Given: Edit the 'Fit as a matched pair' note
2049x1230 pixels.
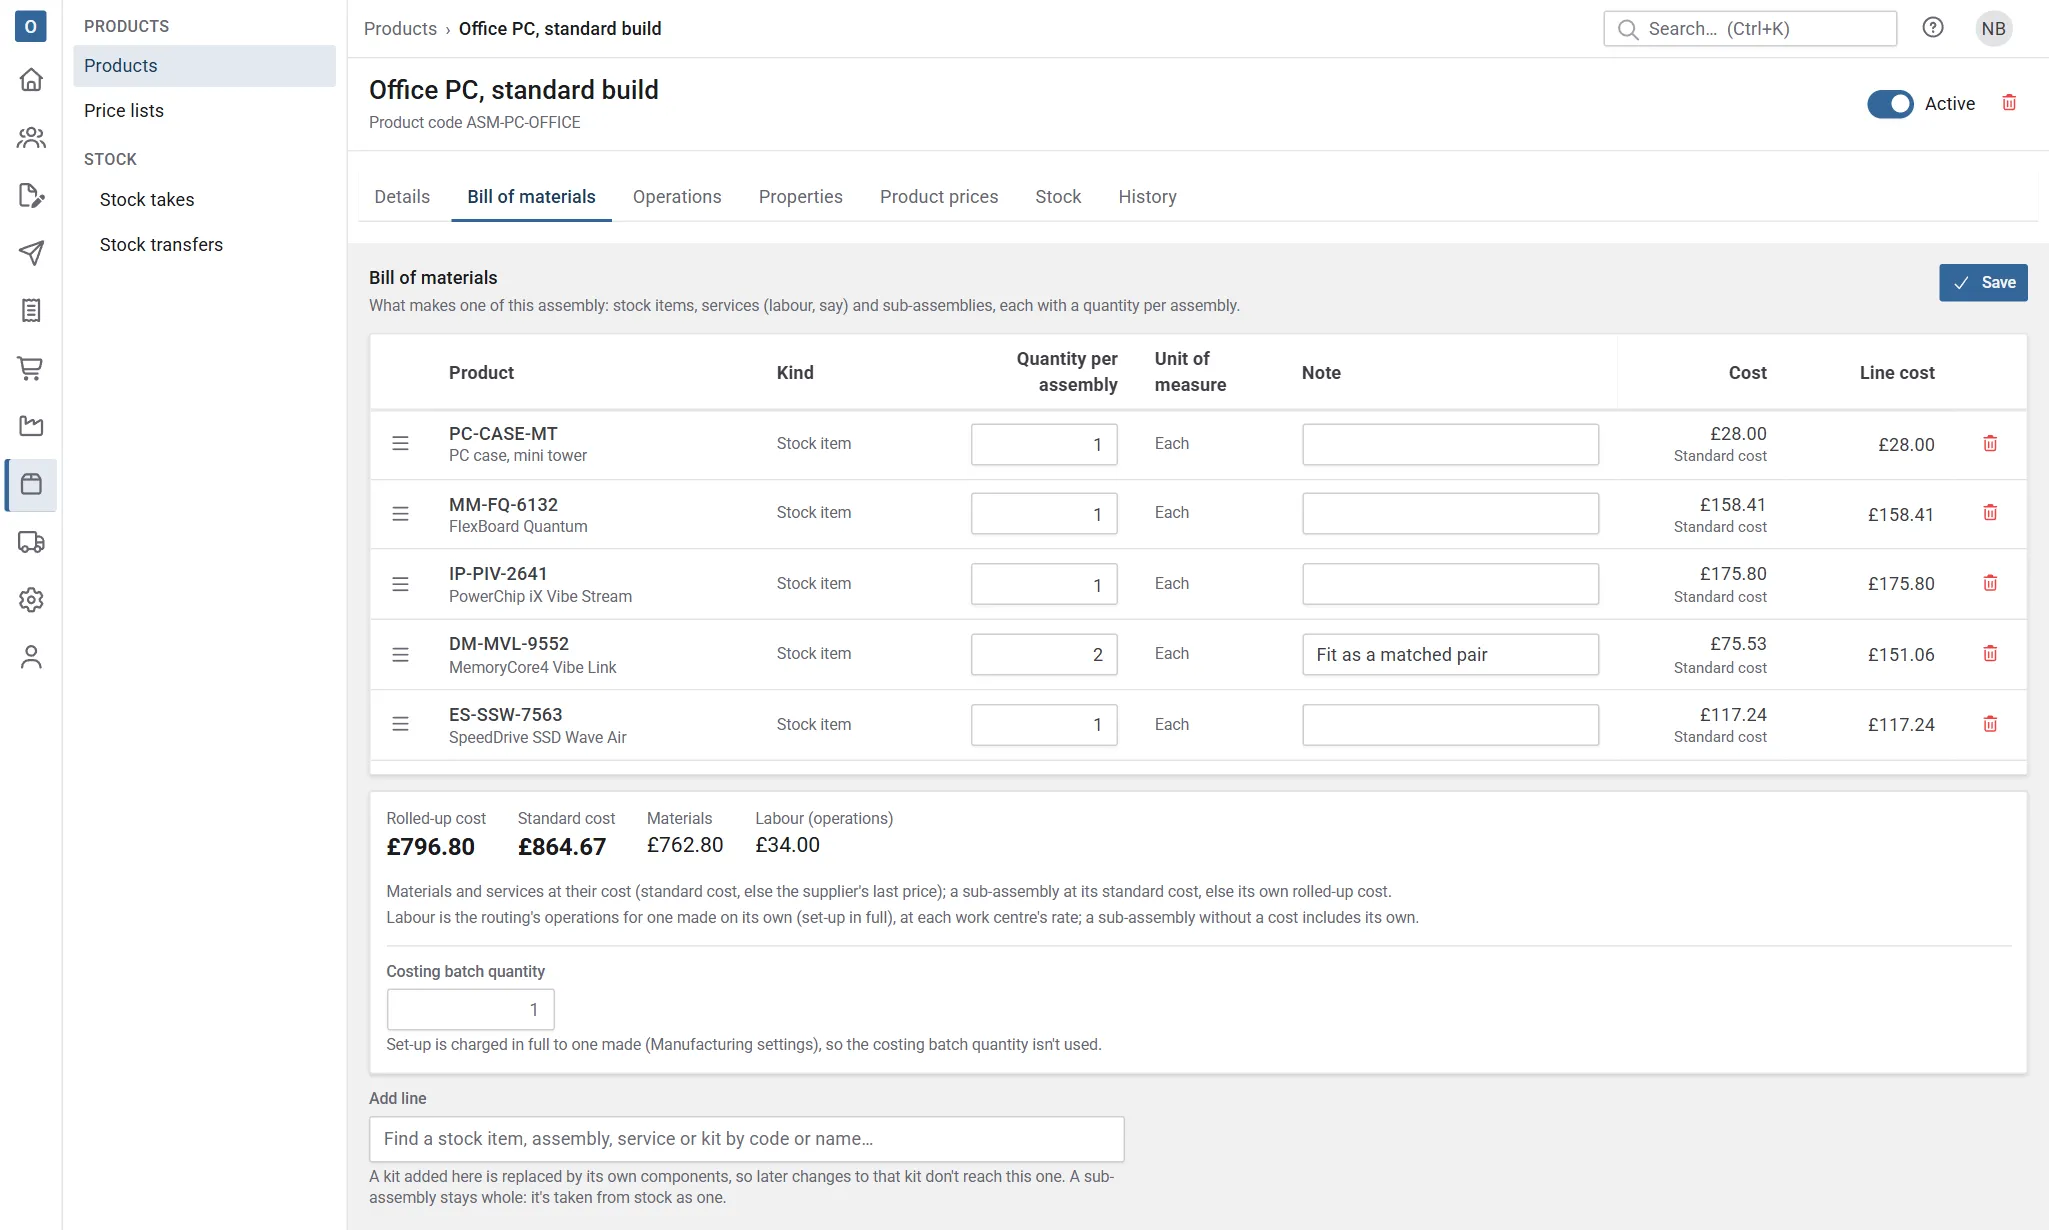Looking at the screenshot, I should click(x=1450, y=654).
